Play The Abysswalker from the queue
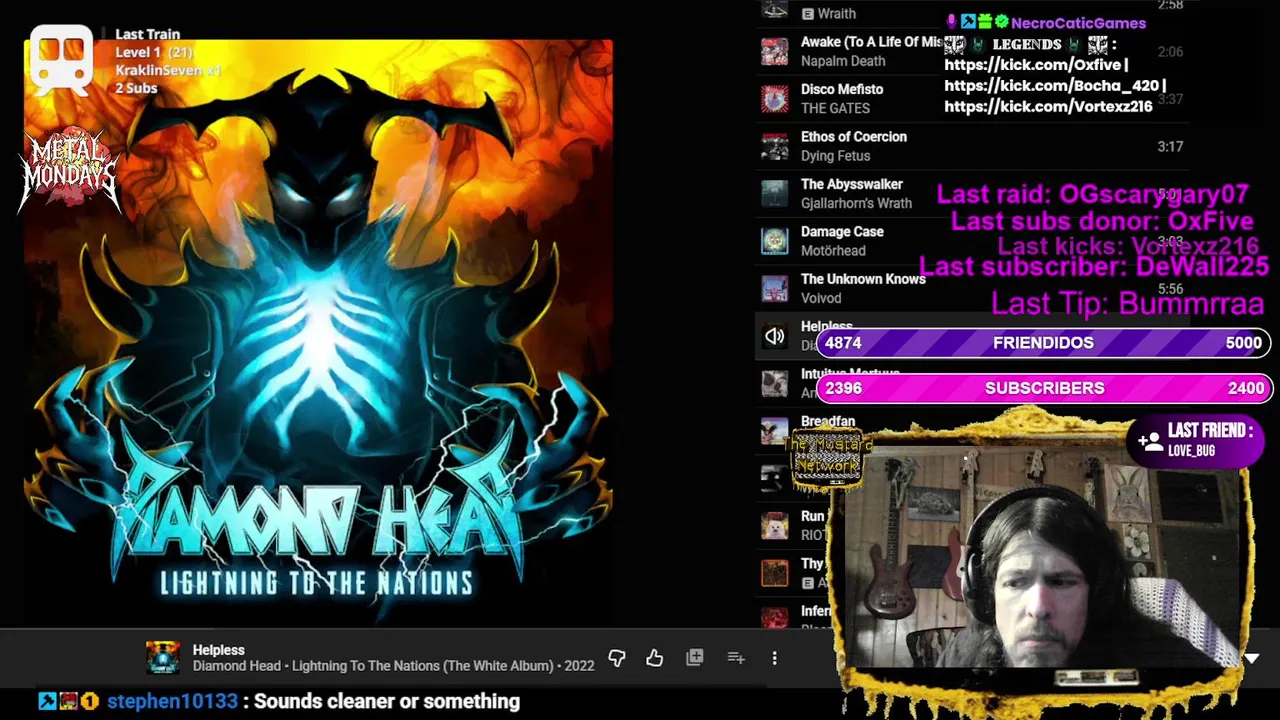Screen dimensions: 1280x720 coord(852,184)
